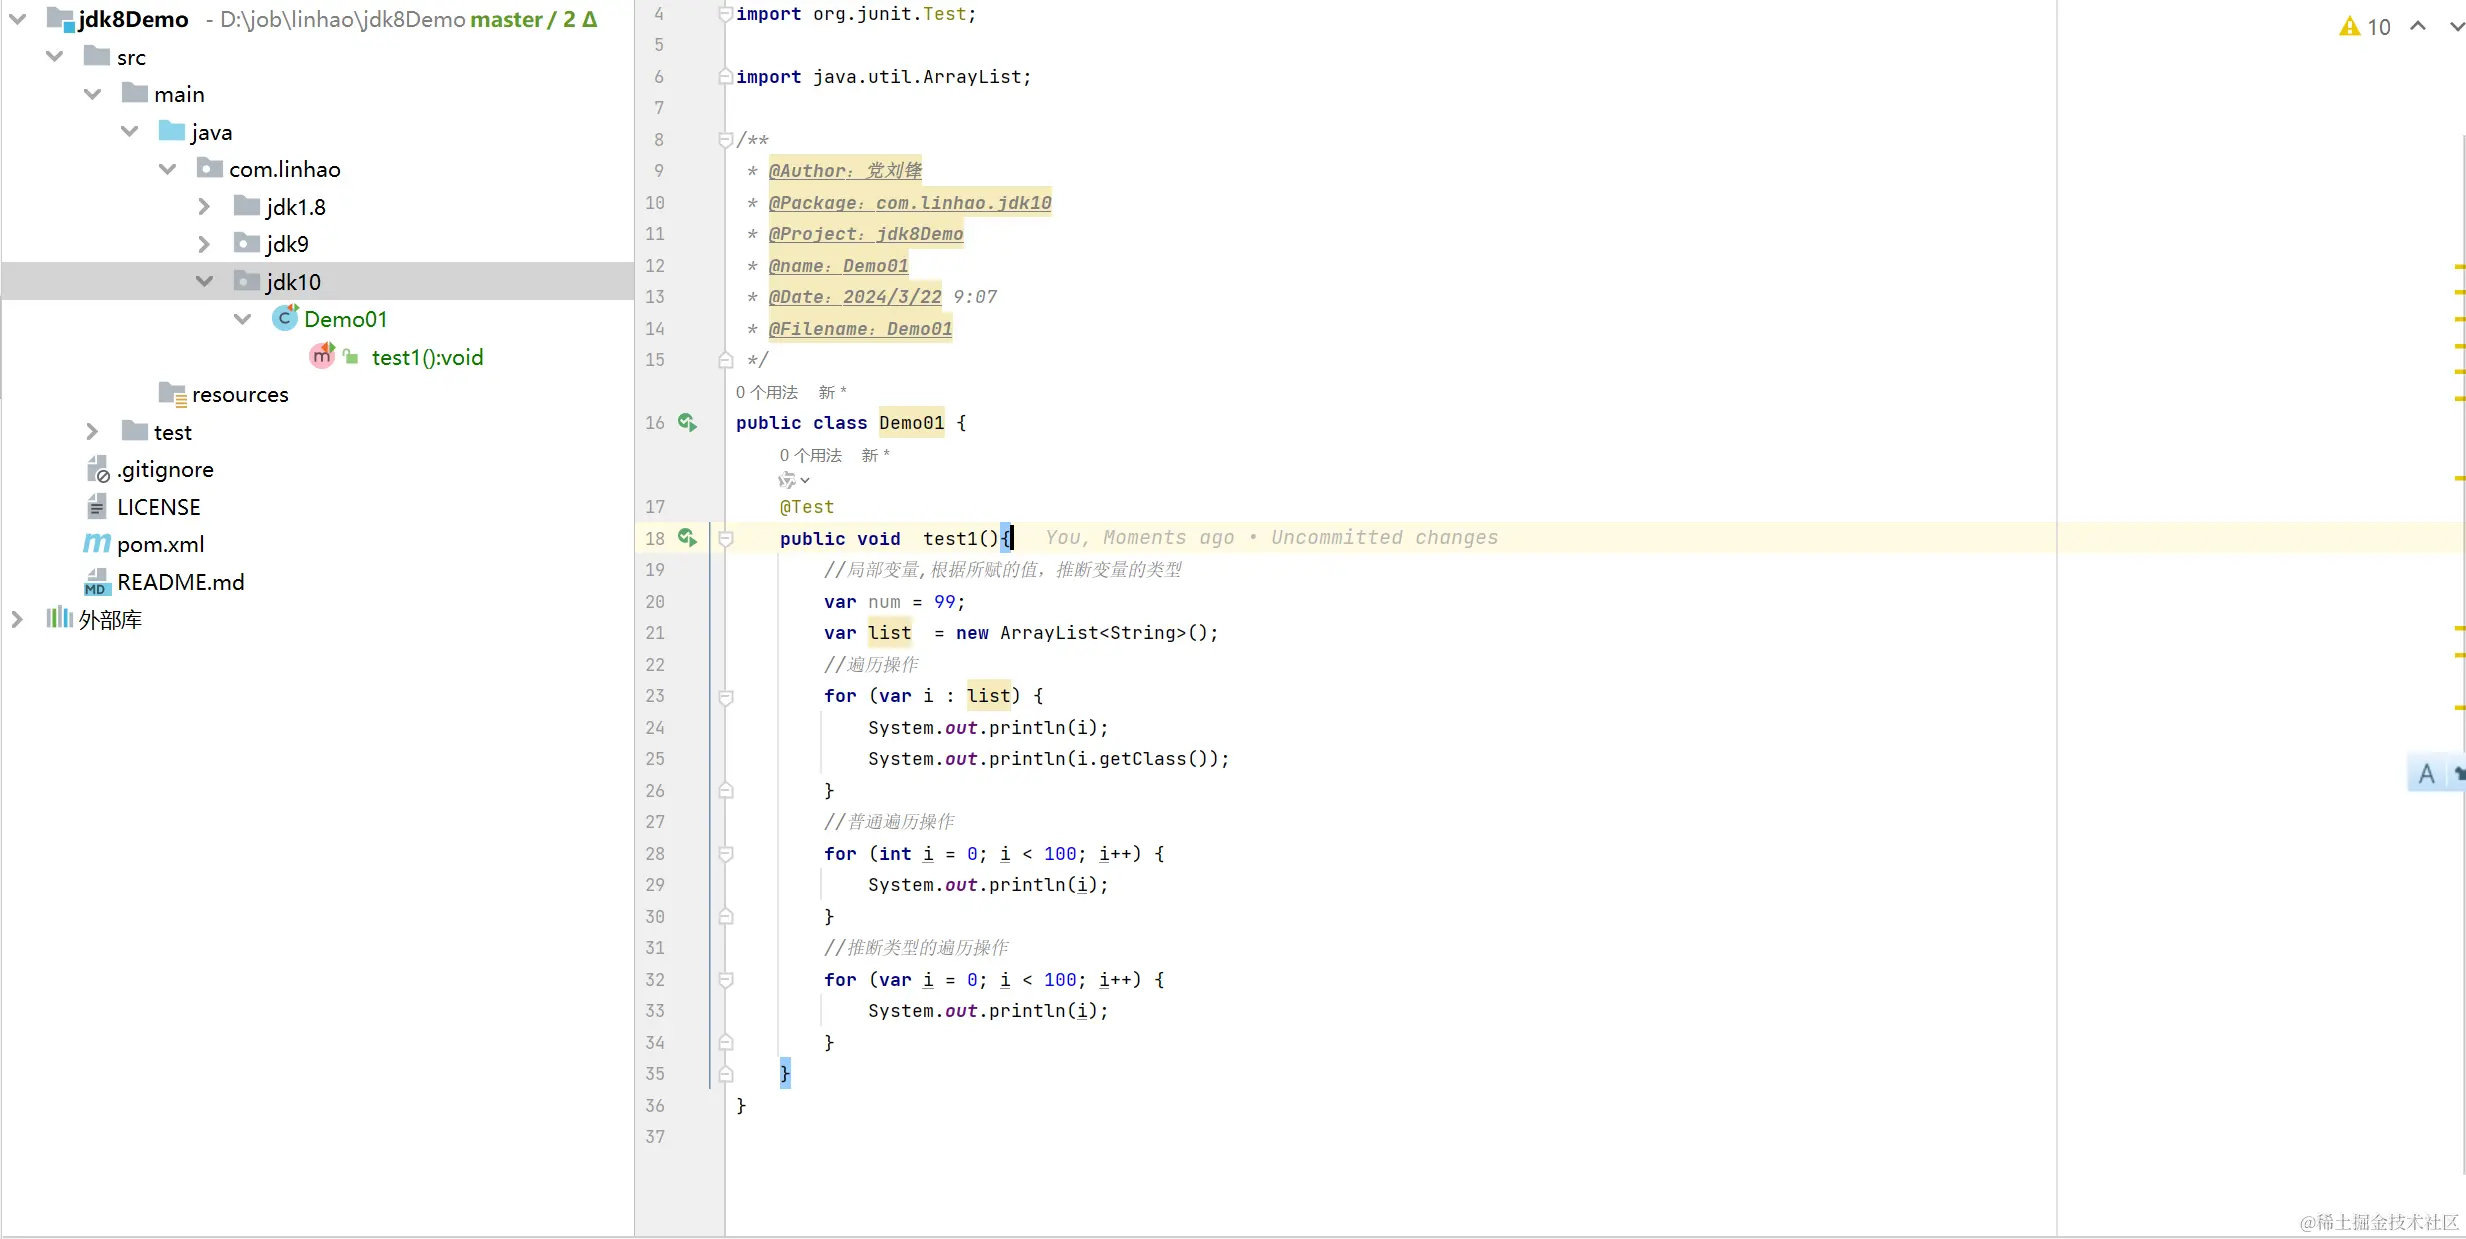Image resolution: width=2466 pixels, height=1239 pixels.
Task: Click the markdown icon beside README.md
Action: pyautogui.click(x=96, y=581)
